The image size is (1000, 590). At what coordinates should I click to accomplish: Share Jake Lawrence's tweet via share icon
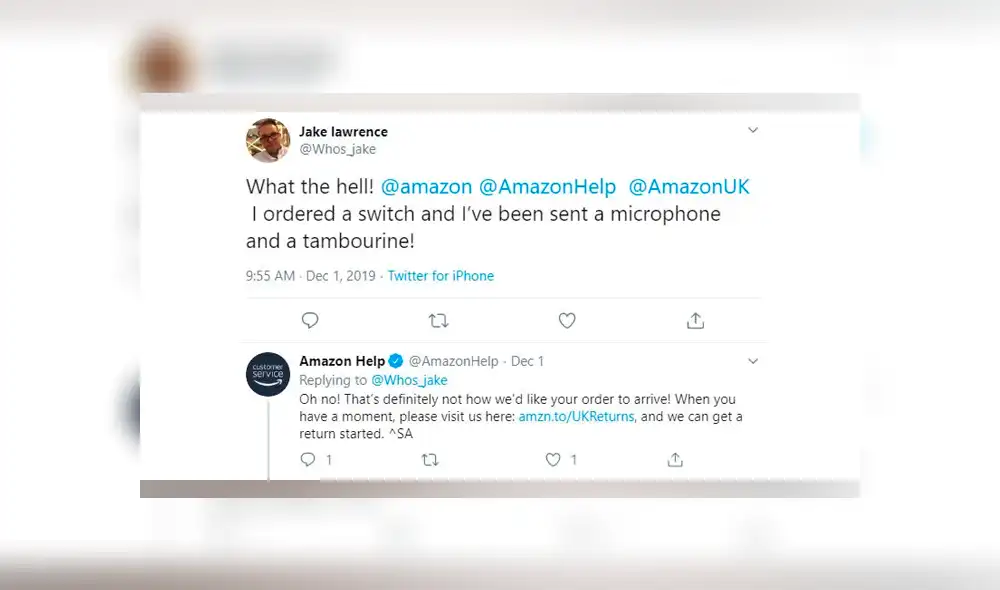pos(695,320)
